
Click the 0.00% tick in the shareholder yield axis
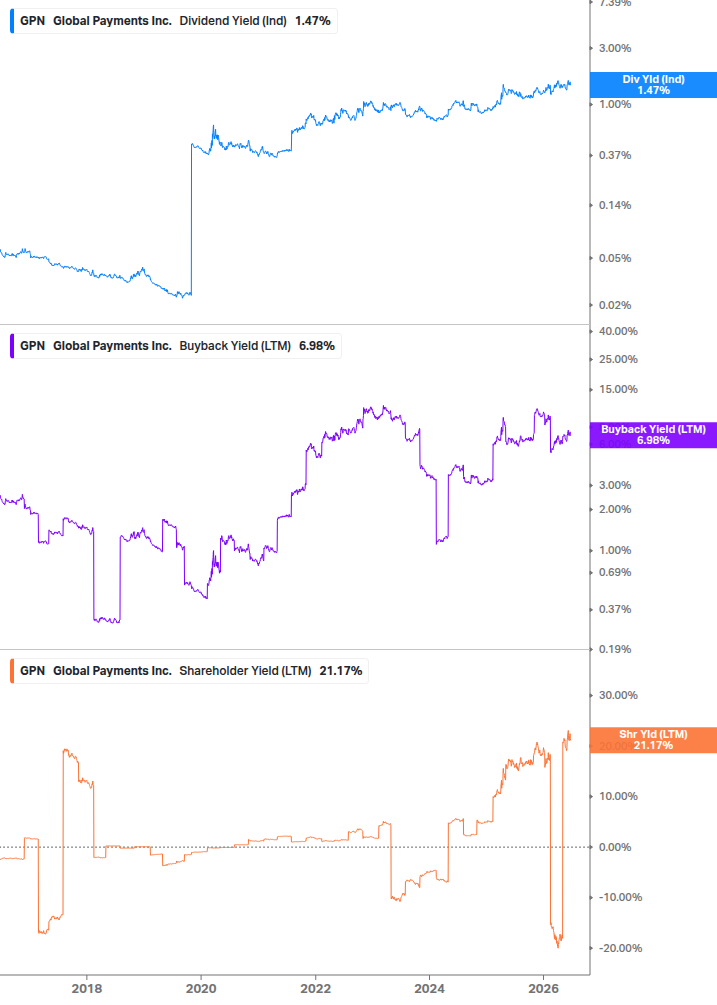pyautogui.click(x=615, y=847)
